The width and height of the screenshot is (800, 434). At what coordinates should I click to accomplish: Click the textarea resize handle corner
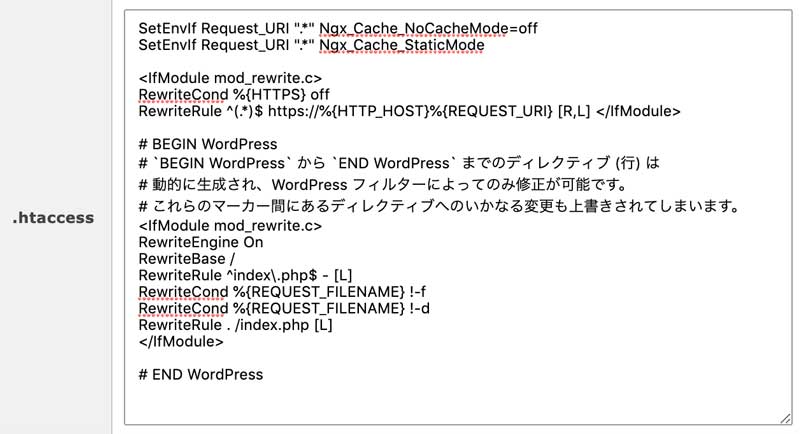(785, 418)
